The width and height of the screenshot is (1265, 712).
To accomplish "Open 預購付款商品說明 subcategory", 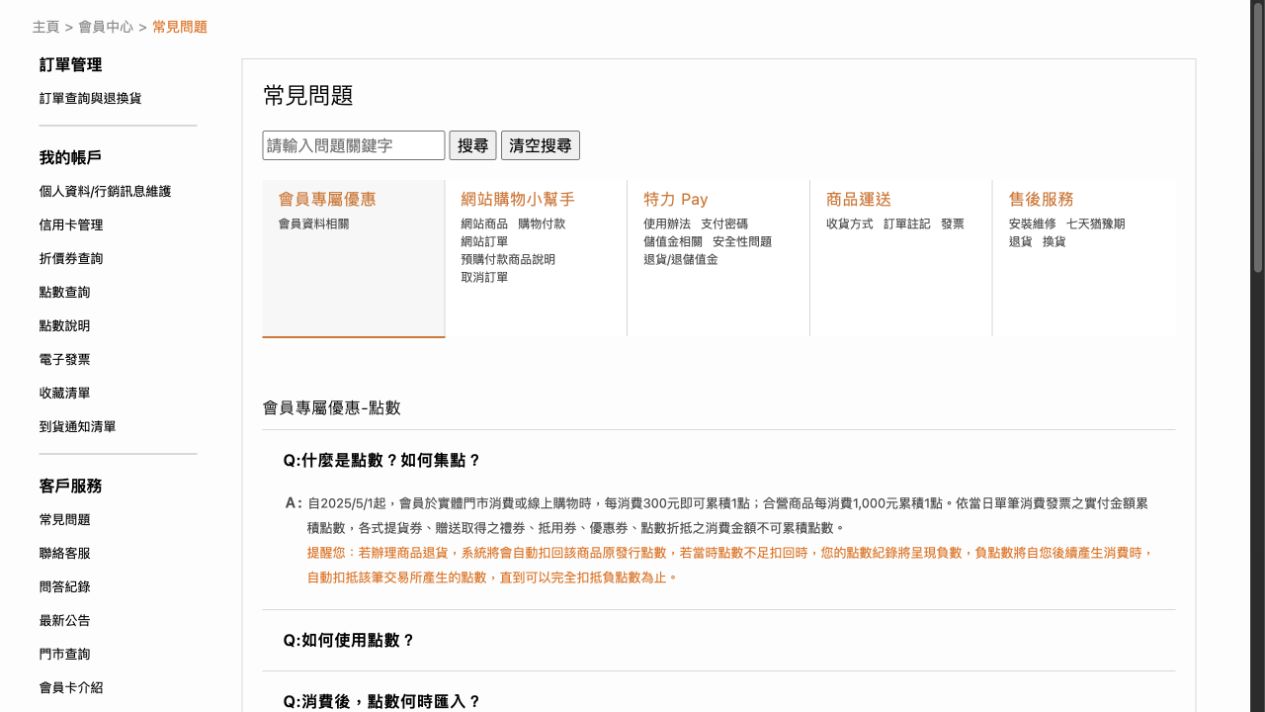I will 508,259.
